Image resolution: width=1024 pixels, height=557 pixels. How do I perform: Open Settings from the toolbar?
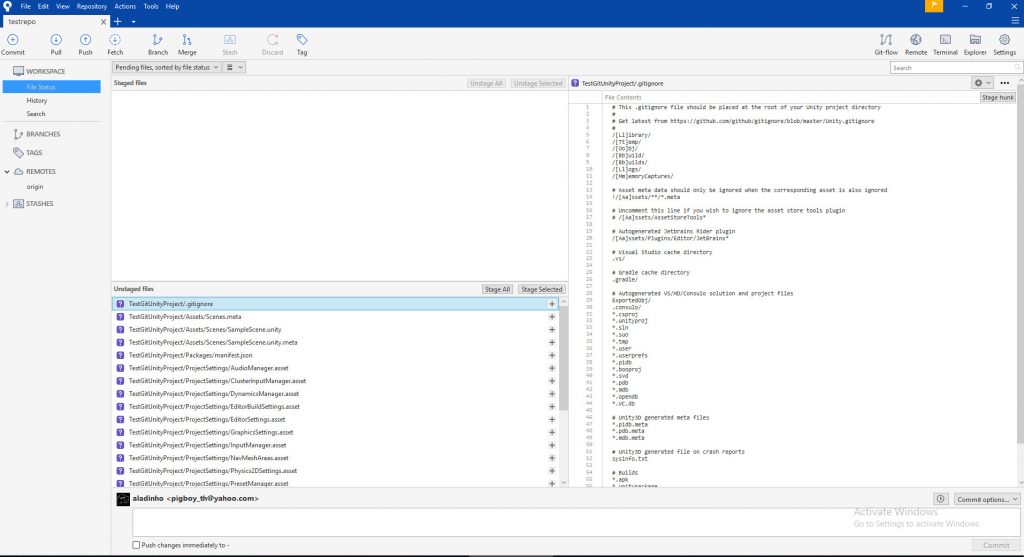click(x=1004, y=44)
